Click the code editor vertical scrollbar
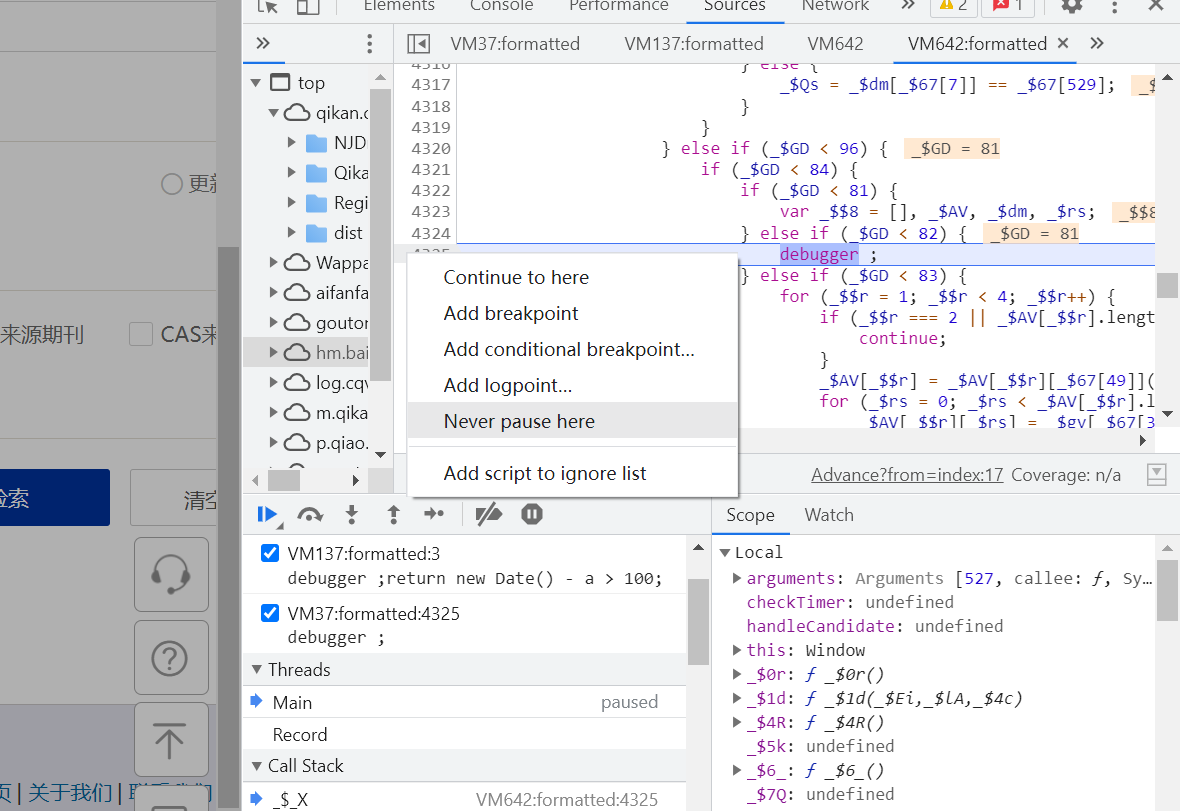Viewport: 1180px width, 811px height. pos(1167,285)
